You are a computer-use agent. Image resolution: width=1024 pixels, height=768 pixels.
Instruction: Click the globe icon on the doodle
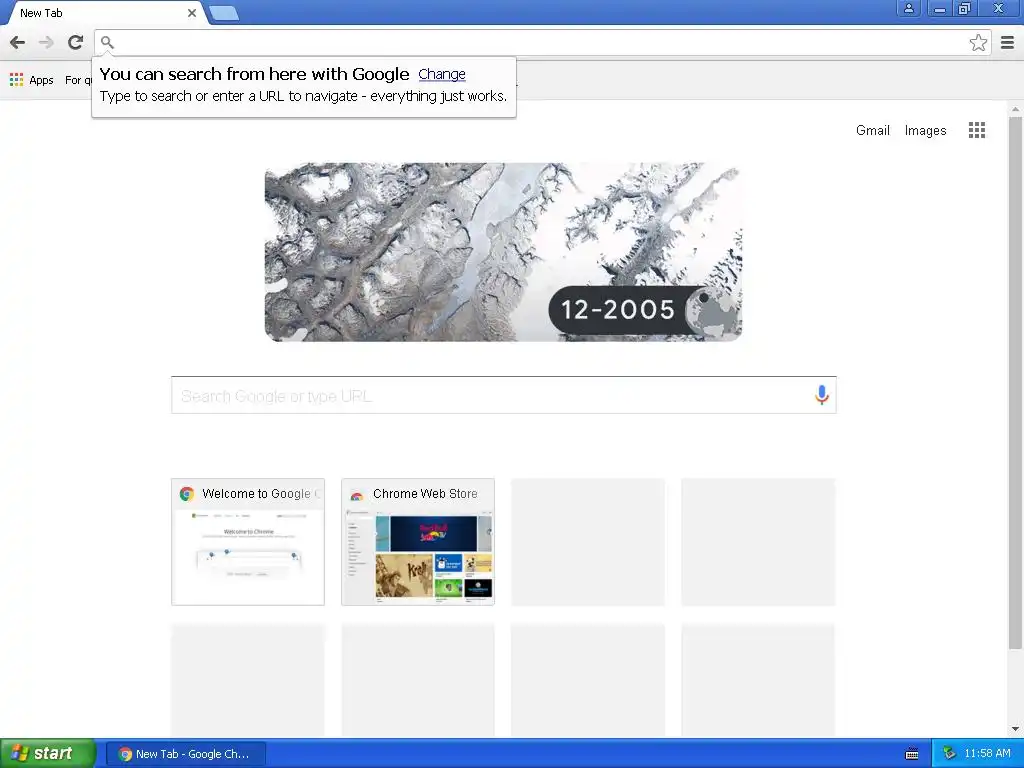tap(712, 310)
